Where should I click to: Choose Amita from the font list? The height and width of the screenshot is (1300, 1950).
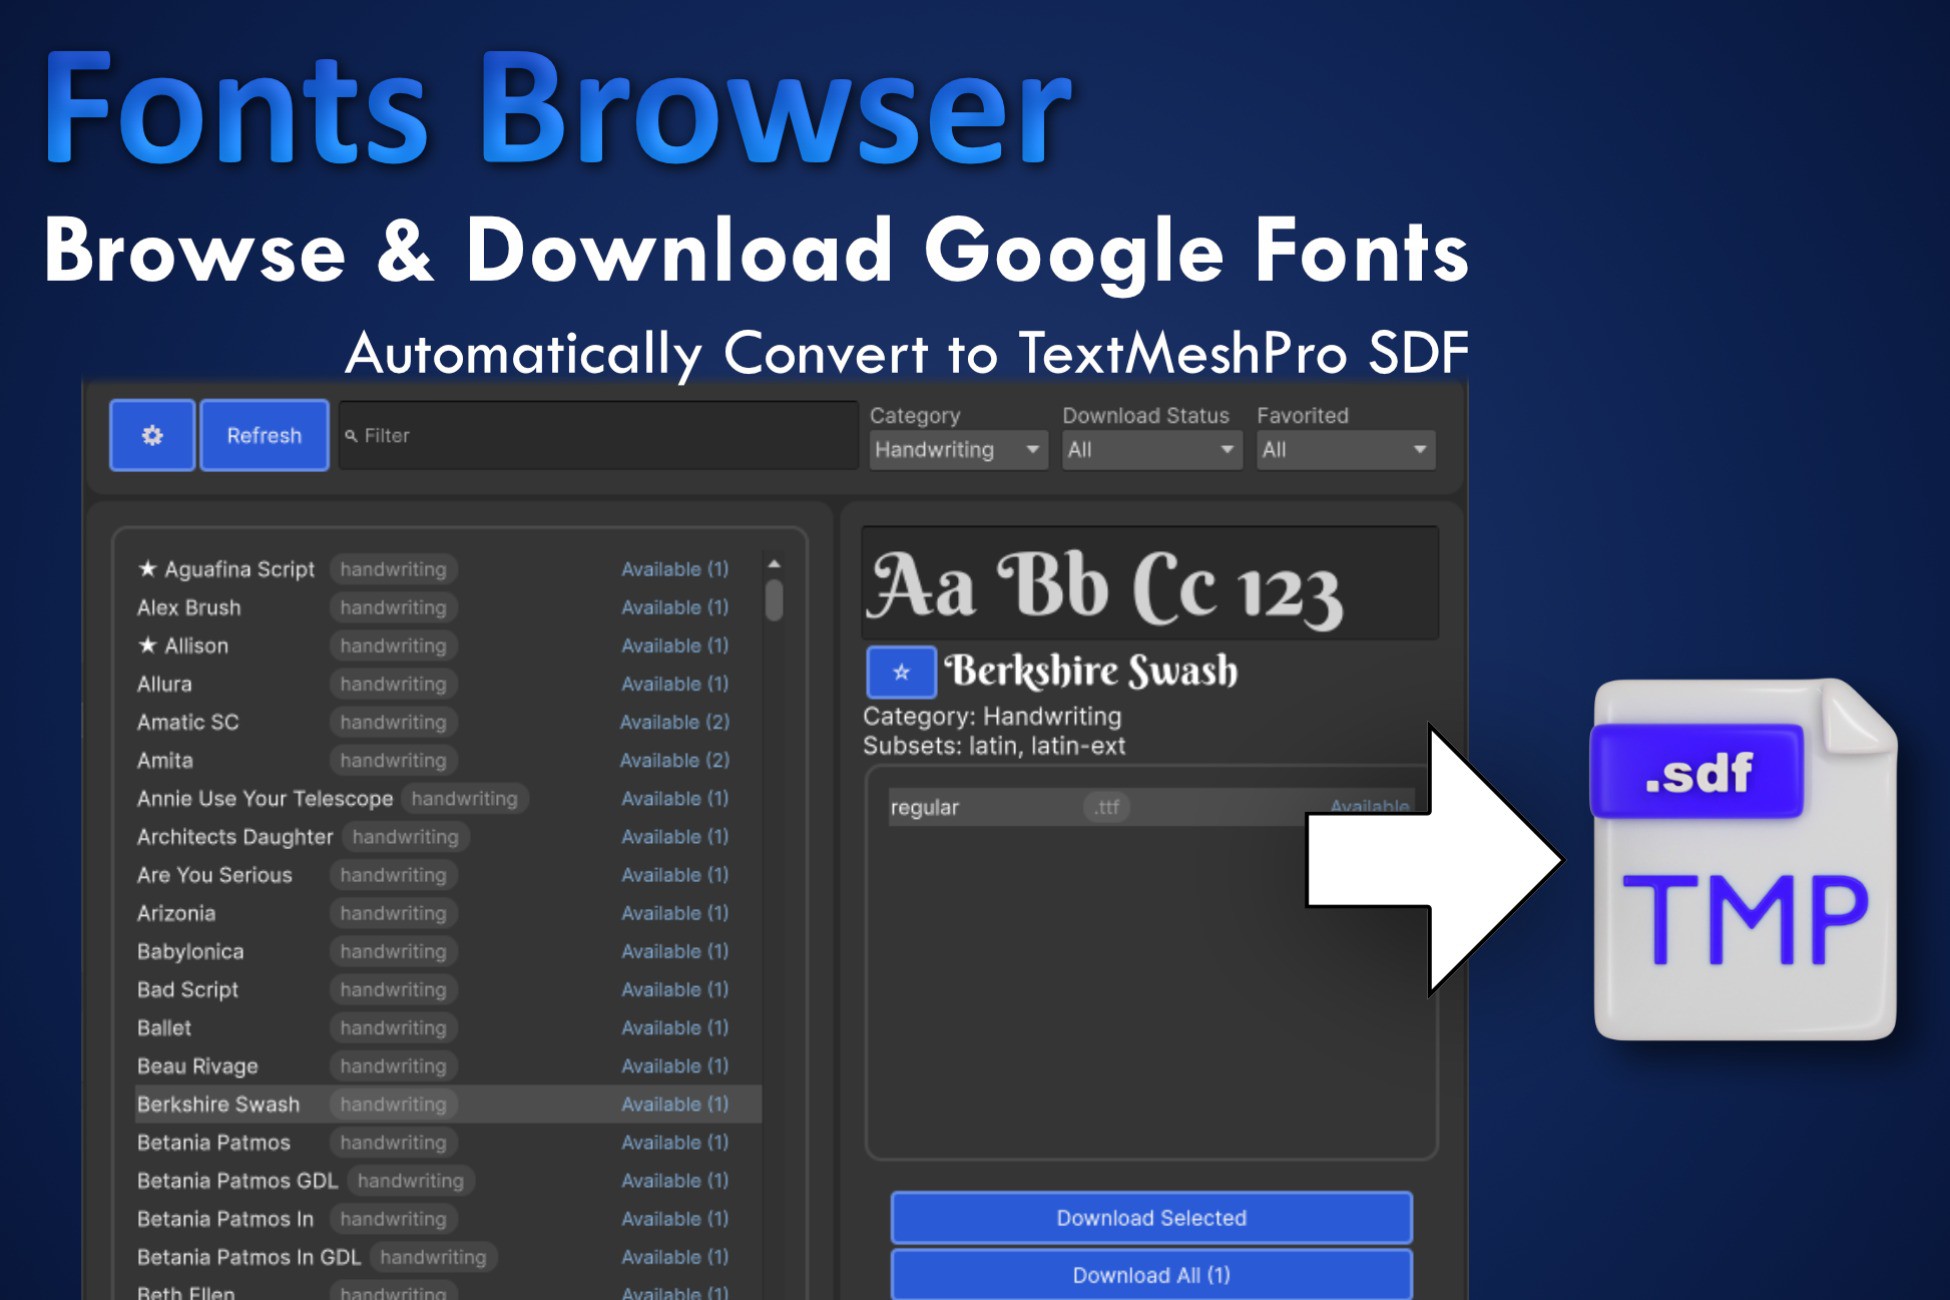448,760
